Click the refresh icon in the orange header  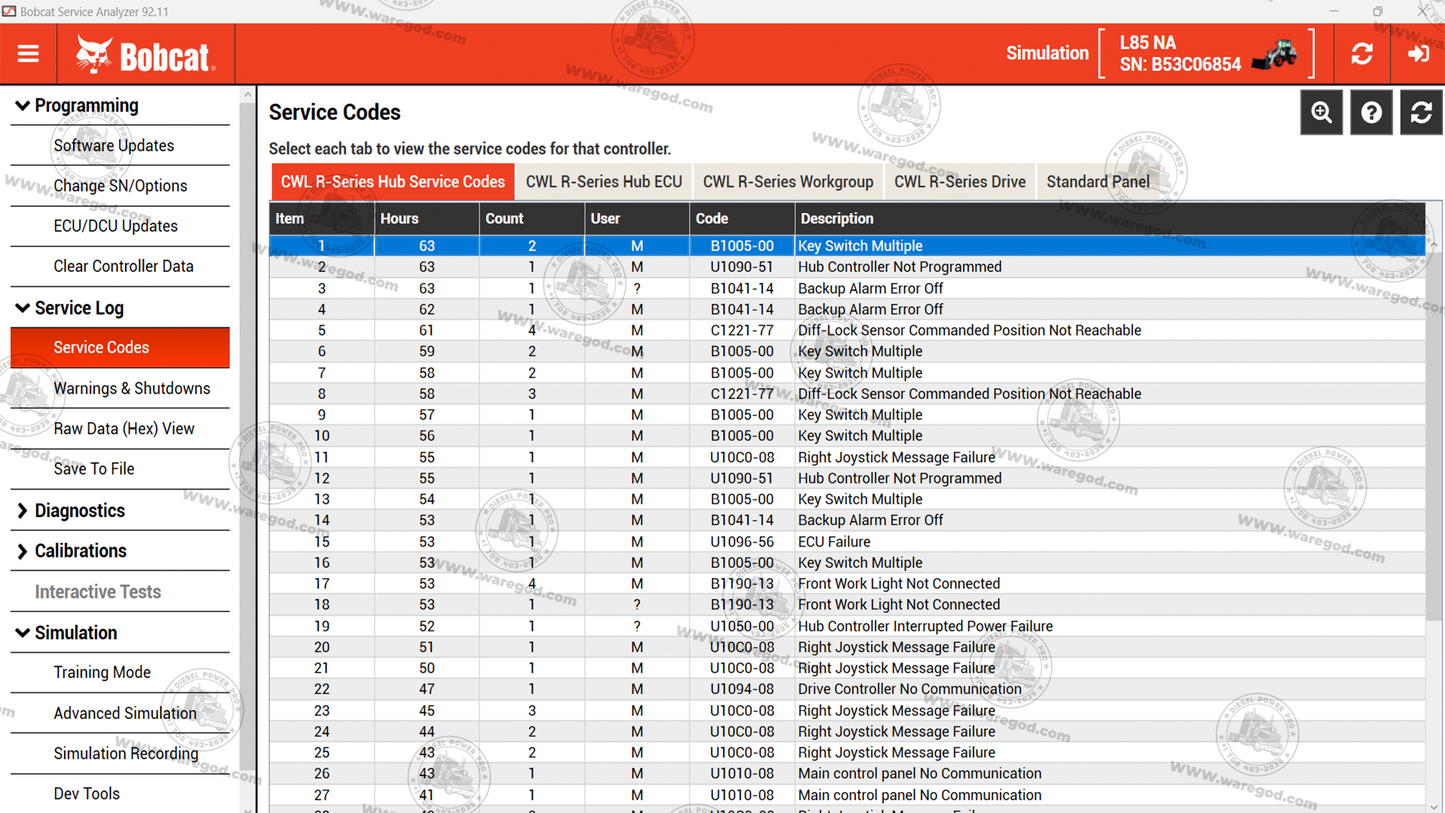(x=1362, y=54)
